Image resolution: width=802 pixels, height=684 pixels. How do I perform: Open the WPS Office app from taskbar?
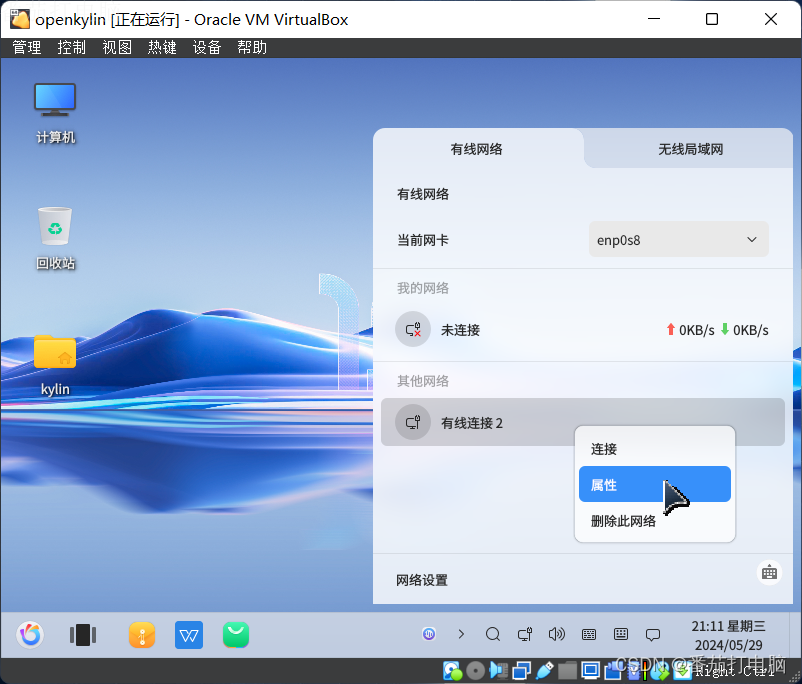click(188, 634)
